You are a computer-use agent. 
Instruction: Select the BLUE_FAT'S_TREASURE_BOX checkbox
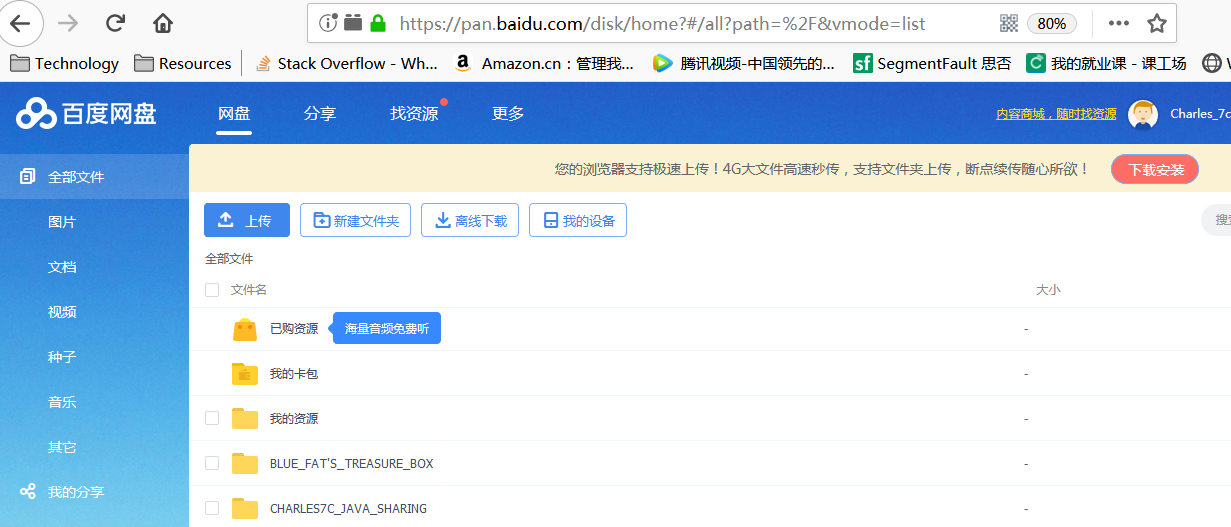click(212, 463)
